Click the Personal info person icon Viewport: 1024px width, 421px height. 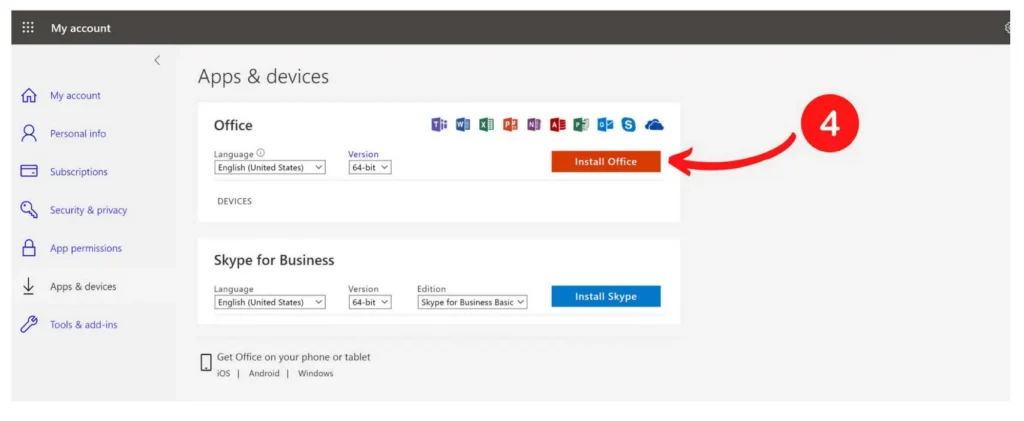[29, 133]
